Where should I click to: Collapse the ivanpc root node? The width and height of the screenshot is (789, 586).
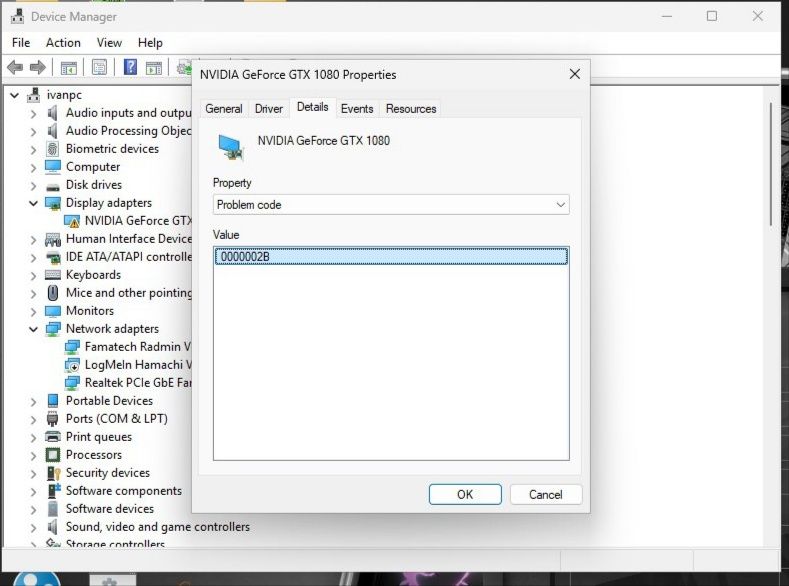click(x=15, y=95)
